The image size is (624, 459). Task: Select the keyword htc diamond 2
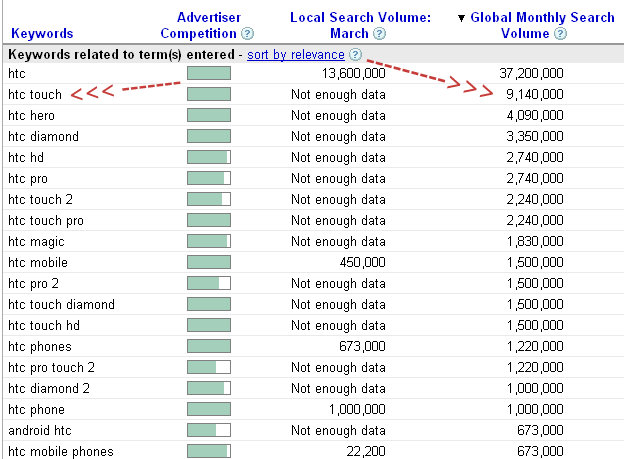click(49, 389)
